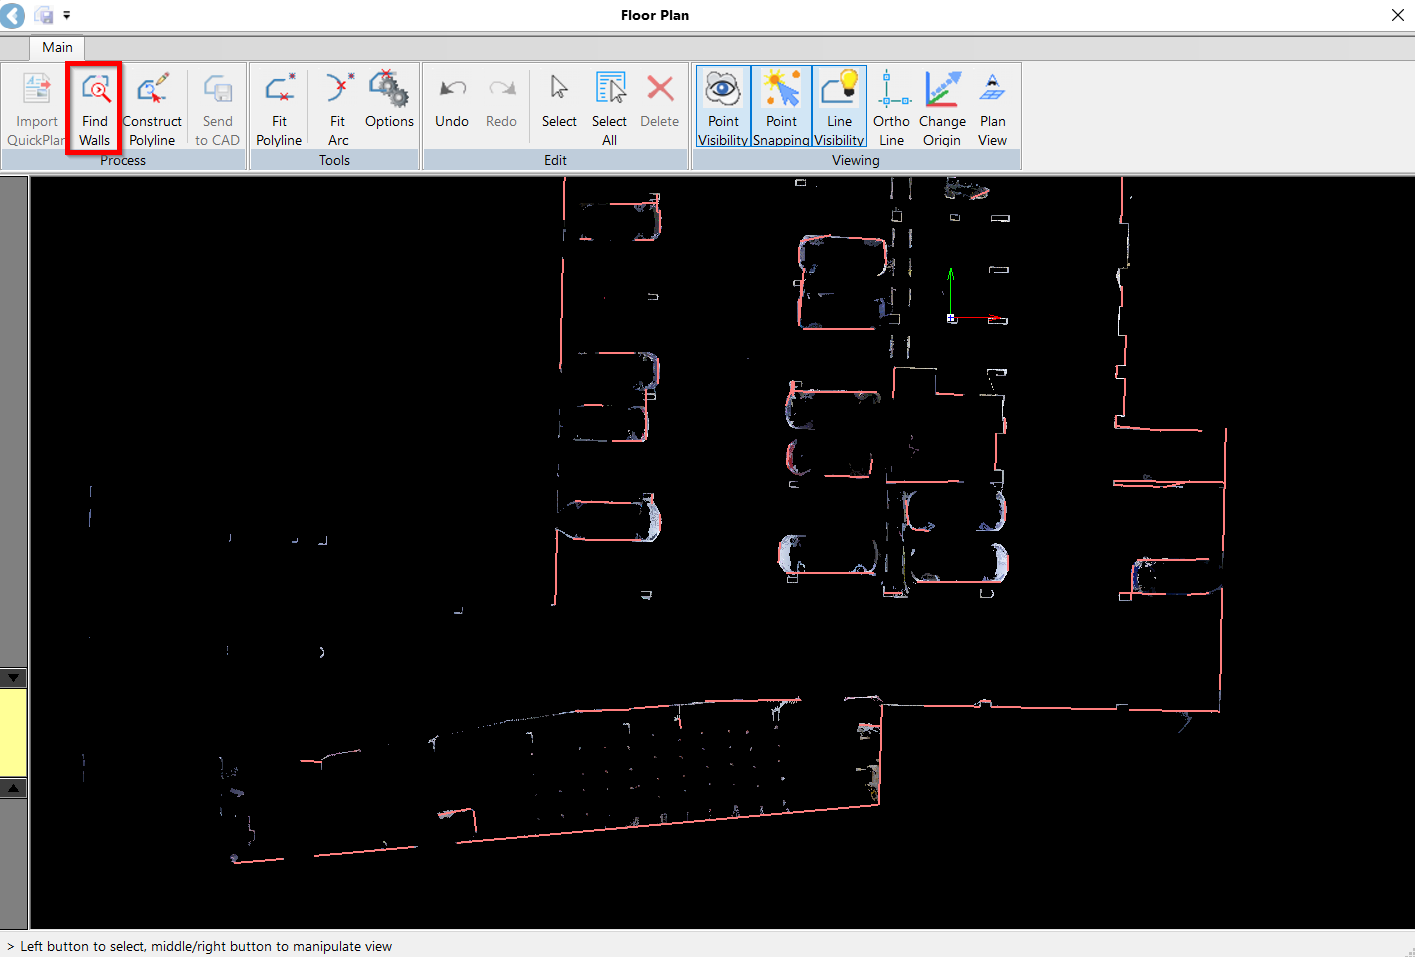Image resolution: width=1415 pixels, height=957 pixels.
Task: Switch to Plan View
Action: (x=992, y=107)
